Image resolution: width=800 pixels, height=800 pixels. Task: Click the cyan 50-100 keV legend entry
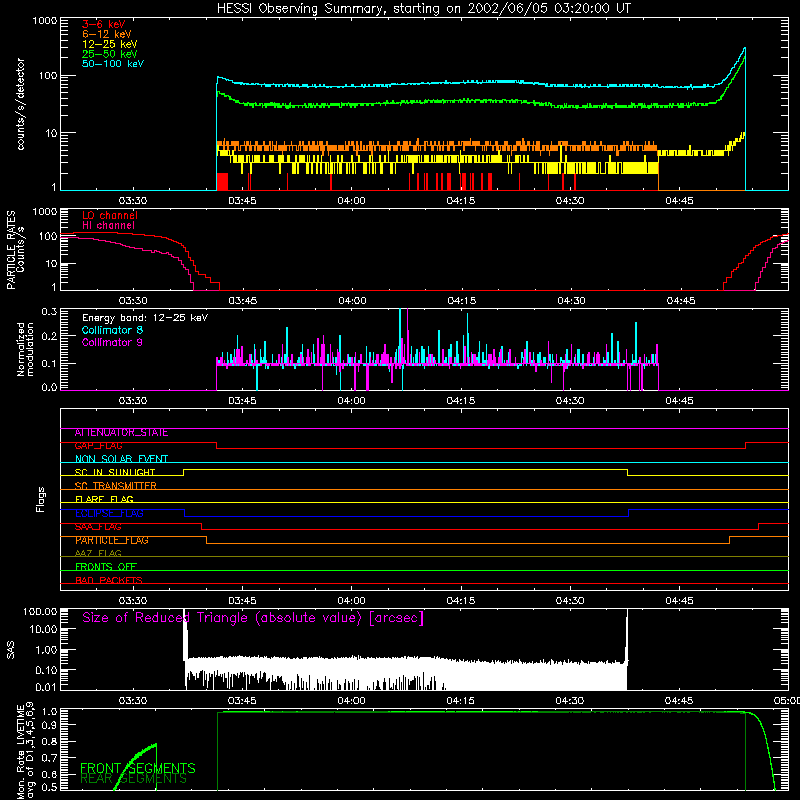(113, 64)
